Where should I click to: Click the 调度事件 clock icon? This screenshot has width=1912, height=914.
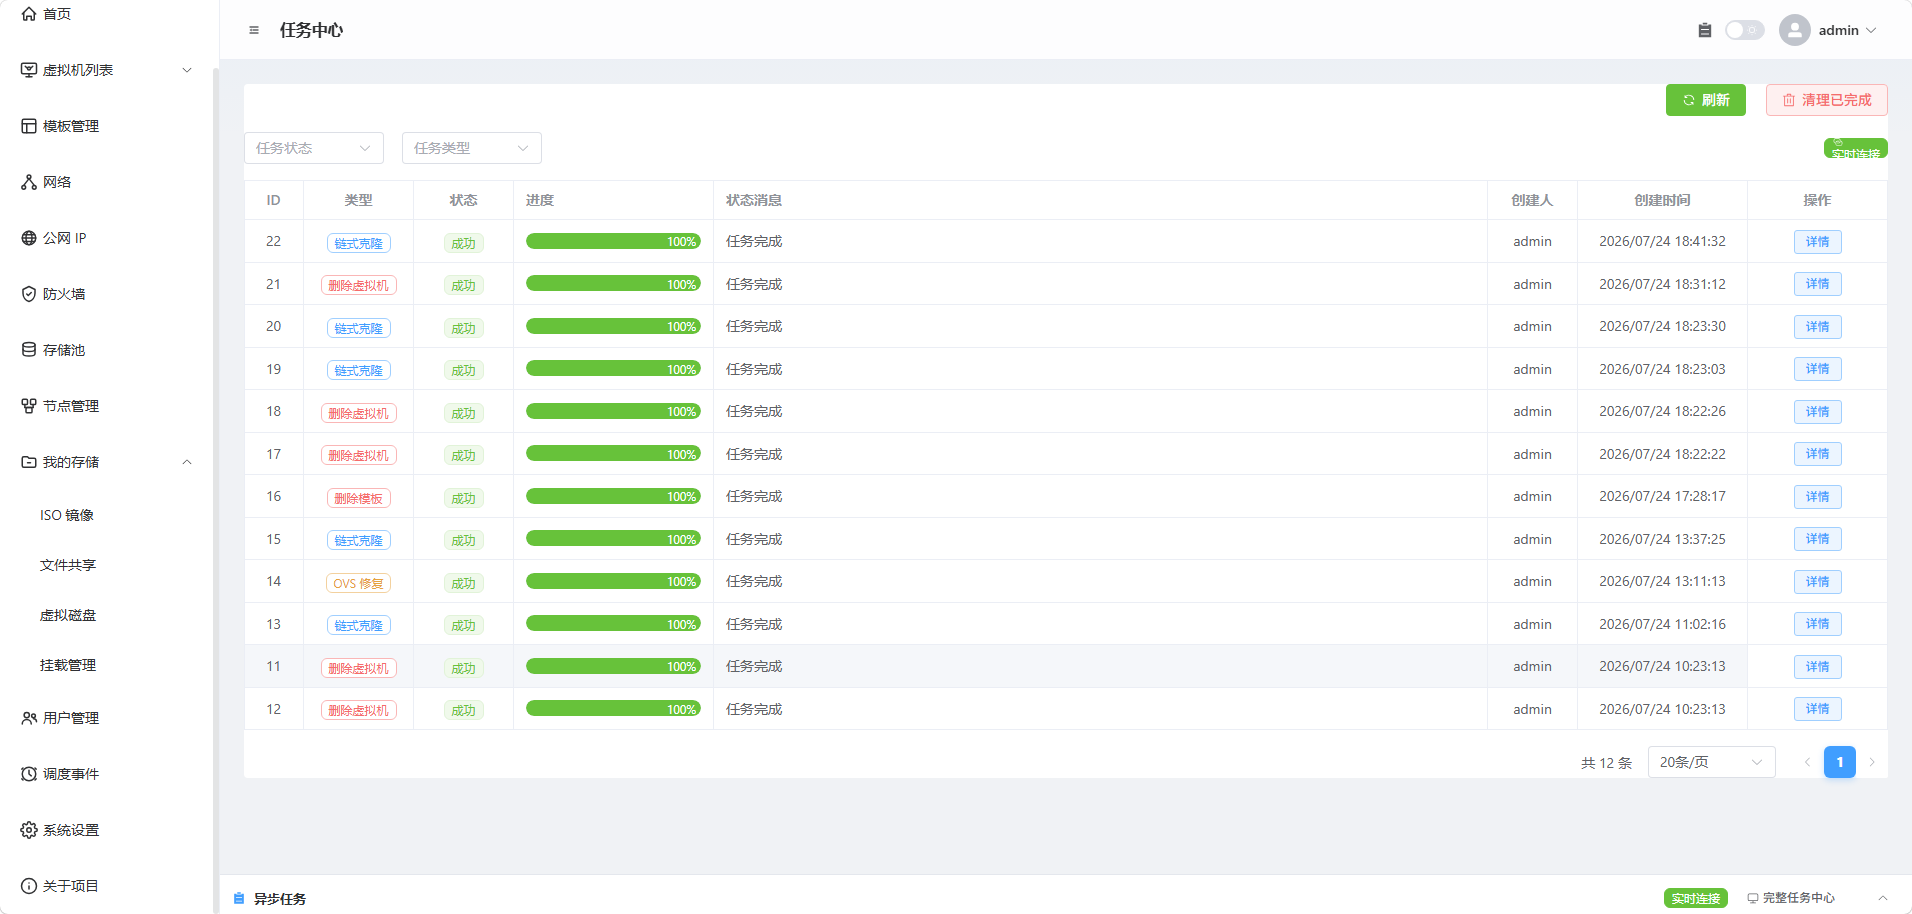coord(29,774)
